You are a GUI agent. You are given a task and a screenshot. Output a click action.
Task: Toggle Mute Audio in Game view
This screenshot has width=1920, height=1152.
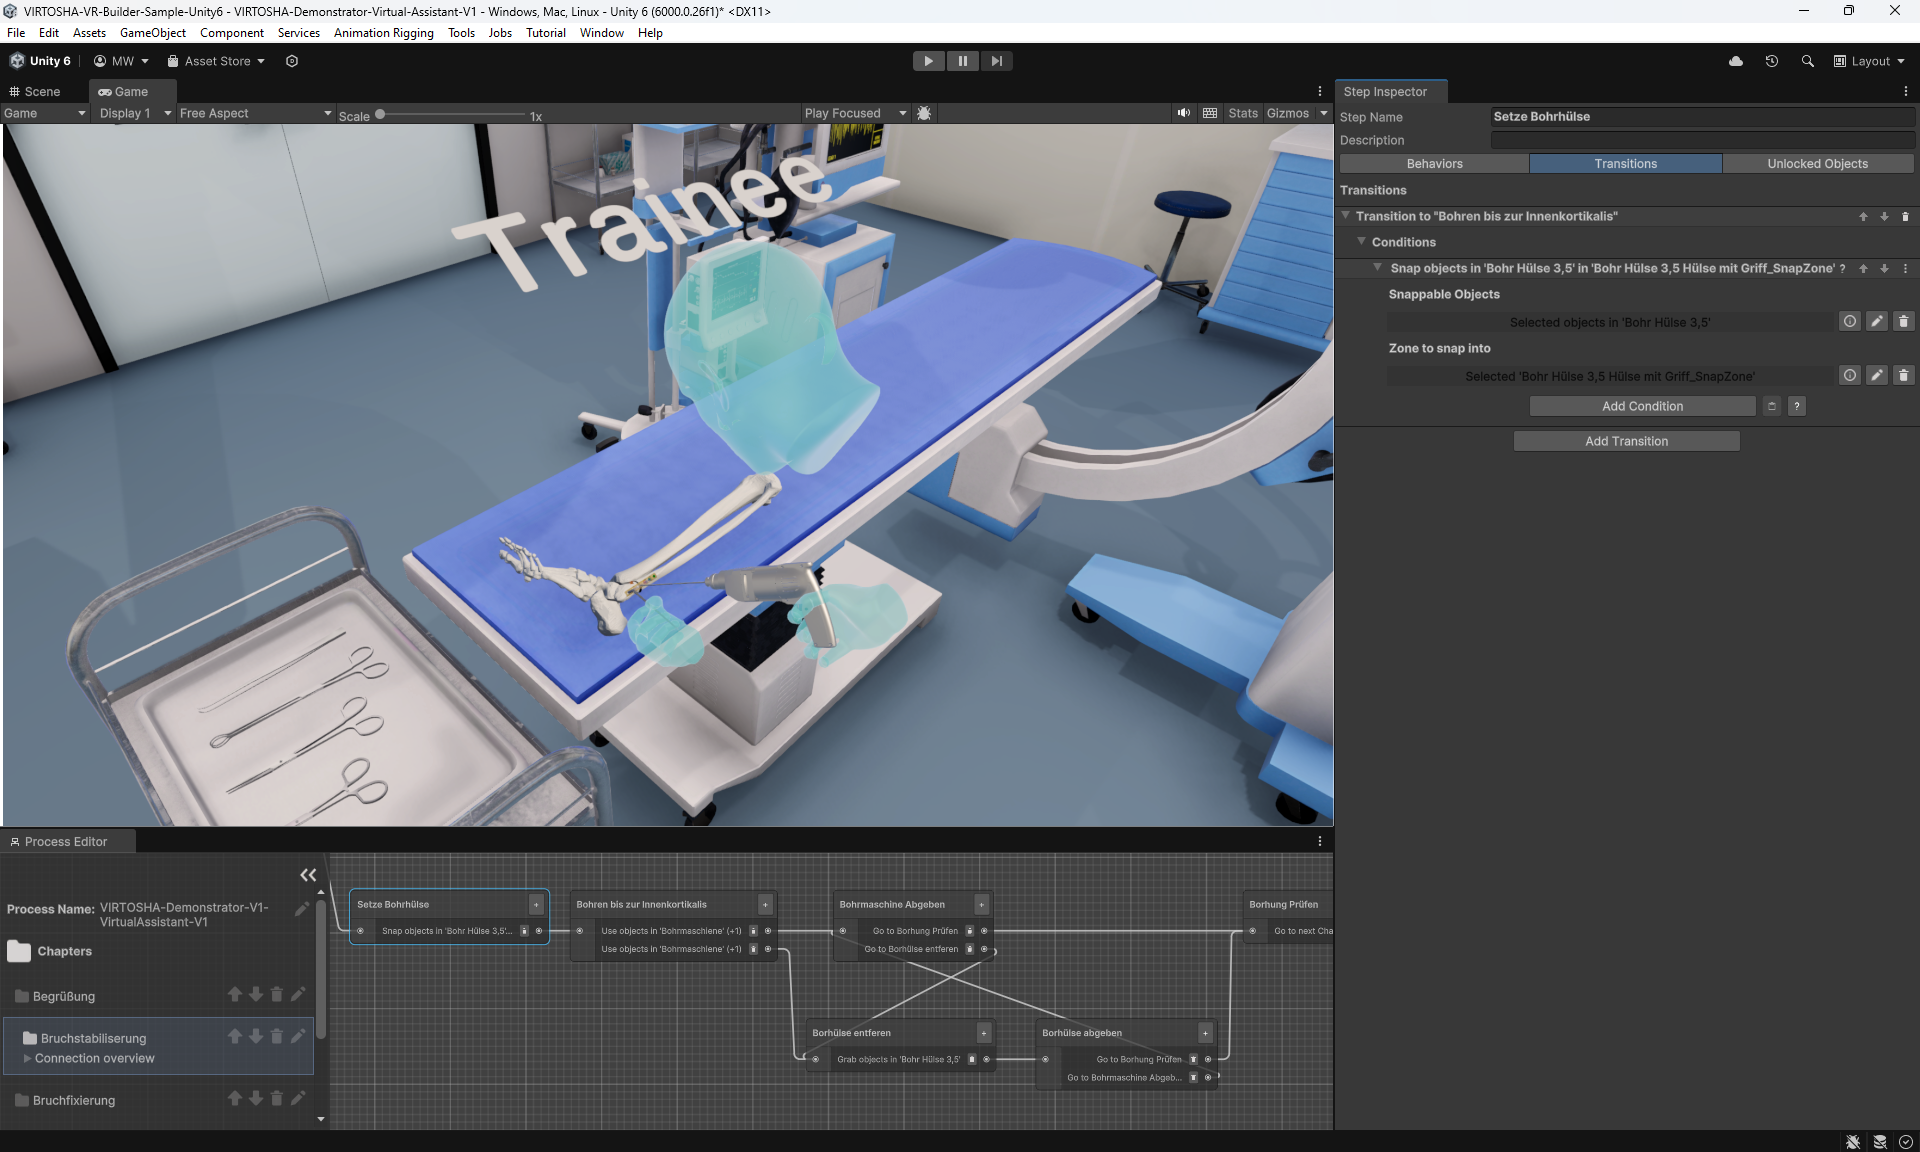(1184, 113)
